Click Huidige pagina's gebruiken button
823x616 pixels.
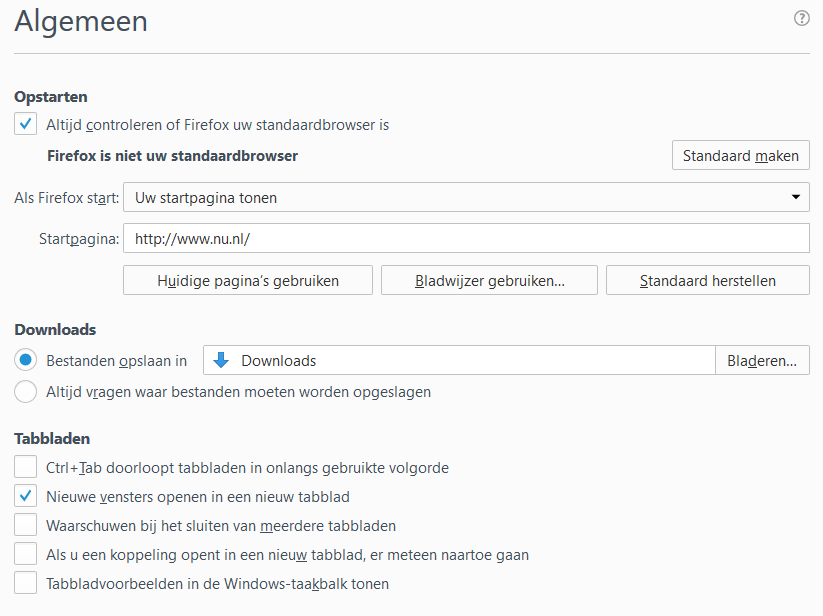pos(248,280)
